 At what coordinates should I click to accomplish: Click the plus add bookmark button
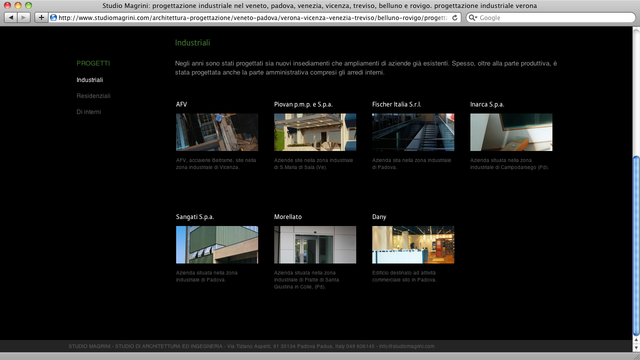(41, 18)
